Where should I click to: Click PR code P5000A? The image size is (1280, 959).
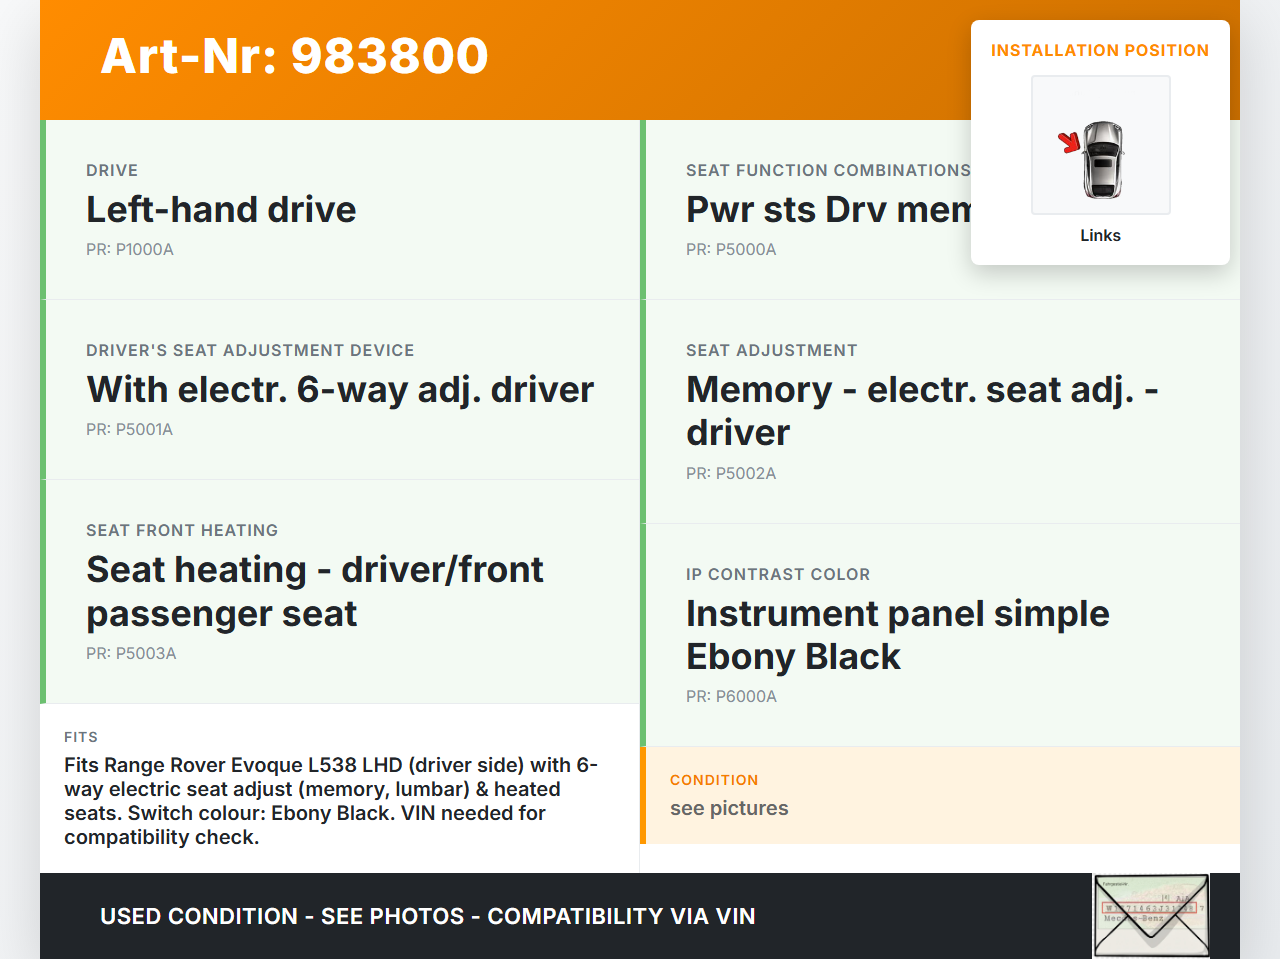[731, 250]
